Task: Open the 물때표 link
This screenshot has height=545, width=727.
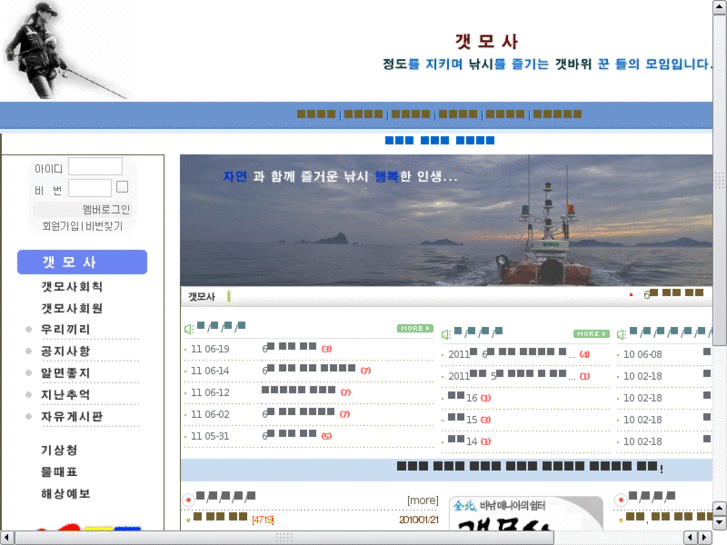Action: (59, 472)
